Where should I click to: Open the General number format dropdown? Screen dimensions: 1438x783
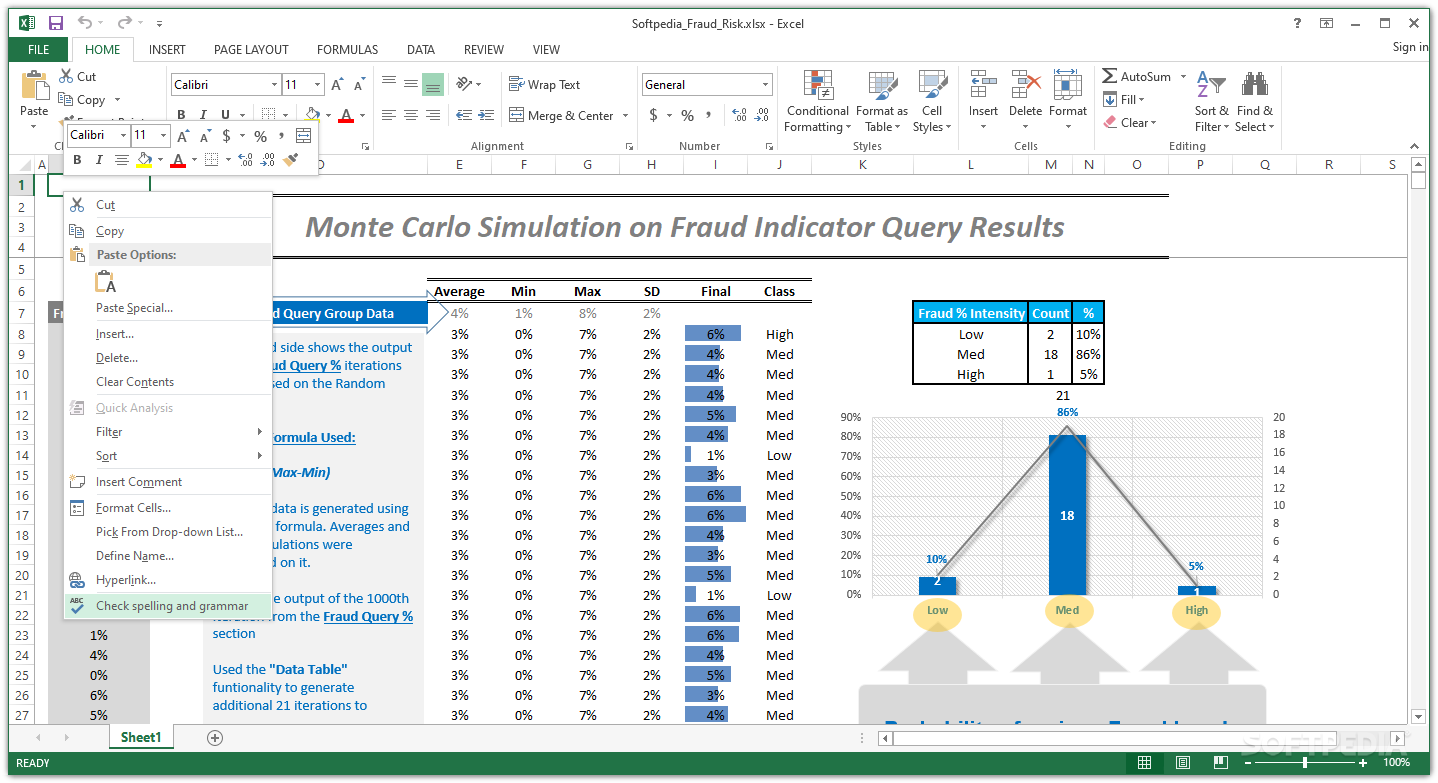[765, 85]
